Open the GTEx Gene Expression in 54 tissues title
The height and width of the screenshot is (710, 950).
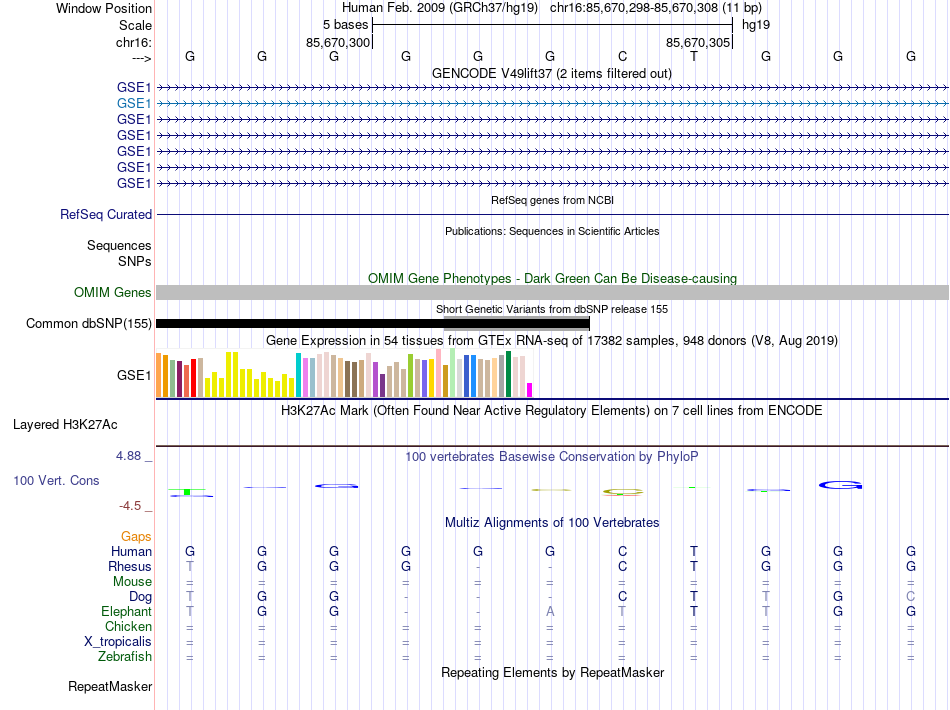coord(552,340)
